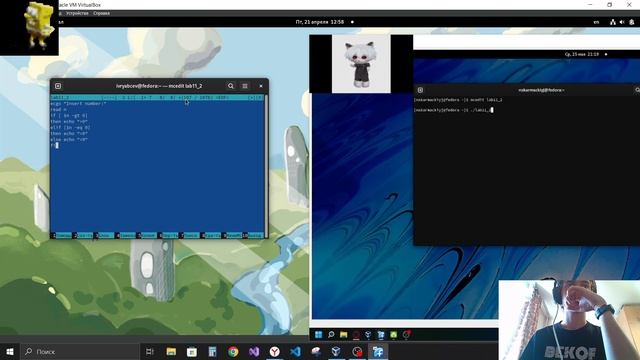
Task: Restore down the Oracle VM VirtualBox window
Action: 609,4
